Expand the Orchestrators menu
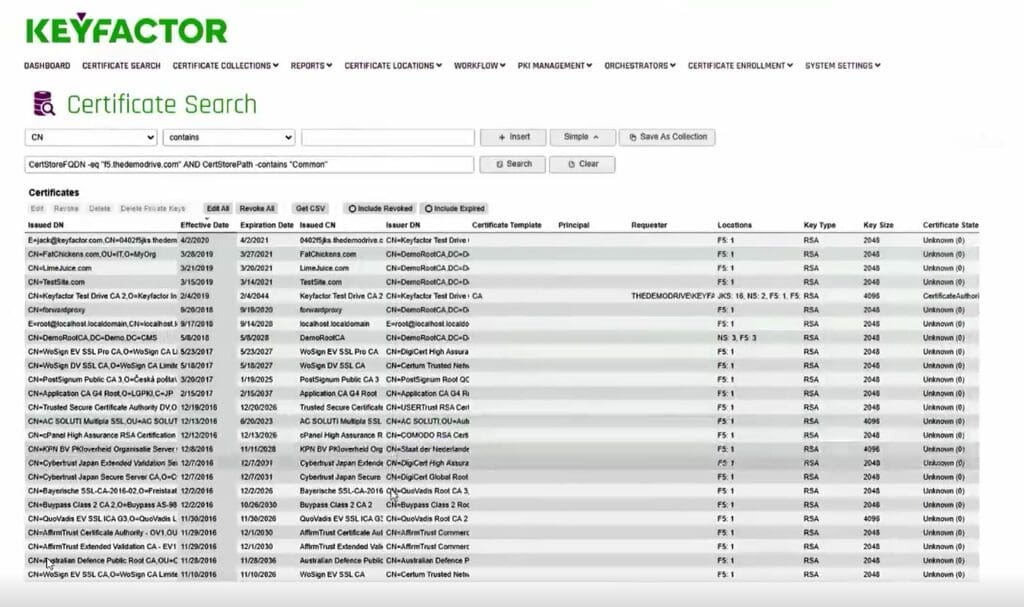 coord(640,65)
